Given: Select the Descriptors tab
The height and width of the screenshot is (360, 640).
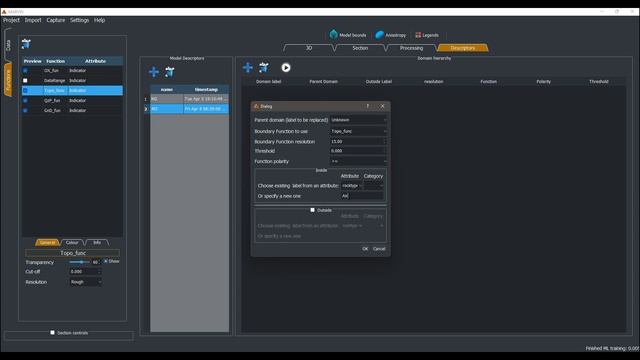Looking at the screenshot, I should point(462,48).
